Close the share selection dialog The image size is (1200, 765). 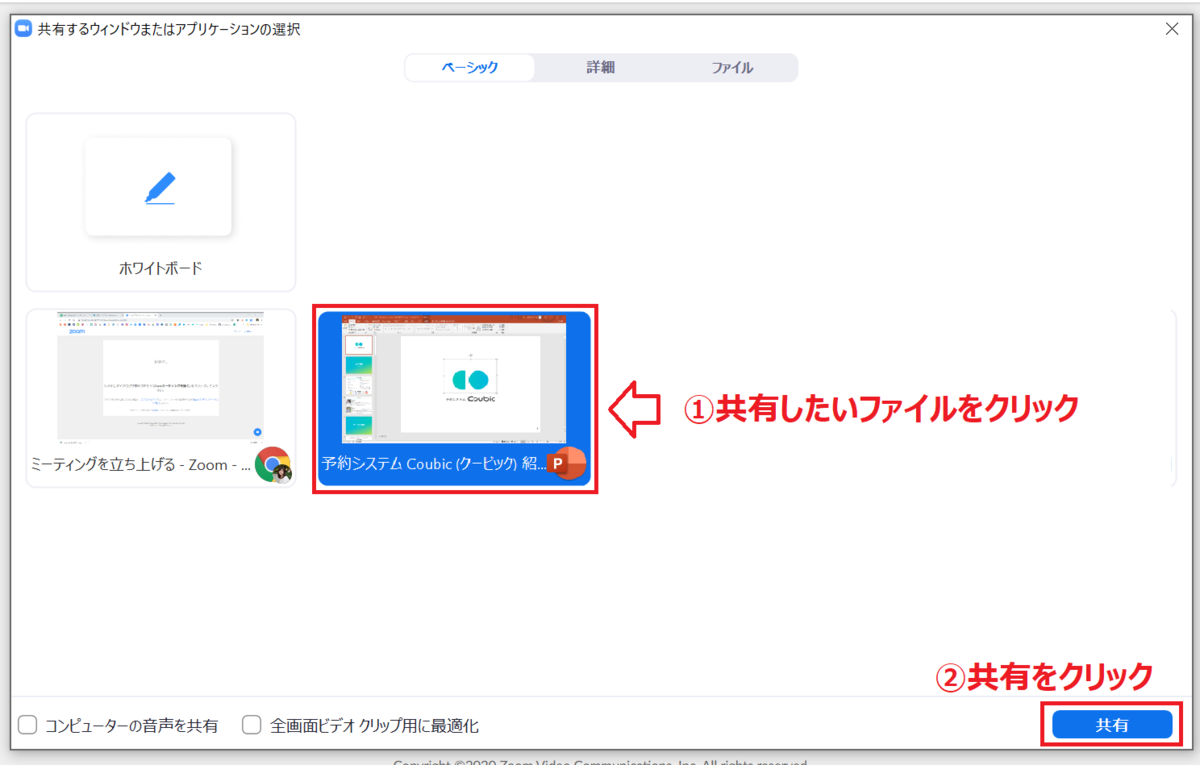tap(1172, 29)
